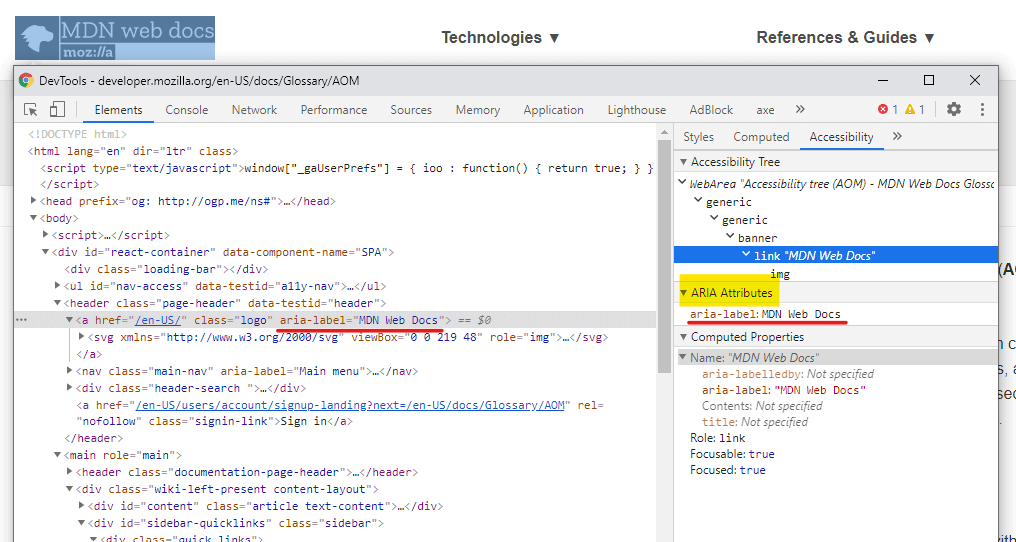The width and height of the screenshot is (1016, 542).
Task: Open the axe tab
Action: click(x=765, y=110)
